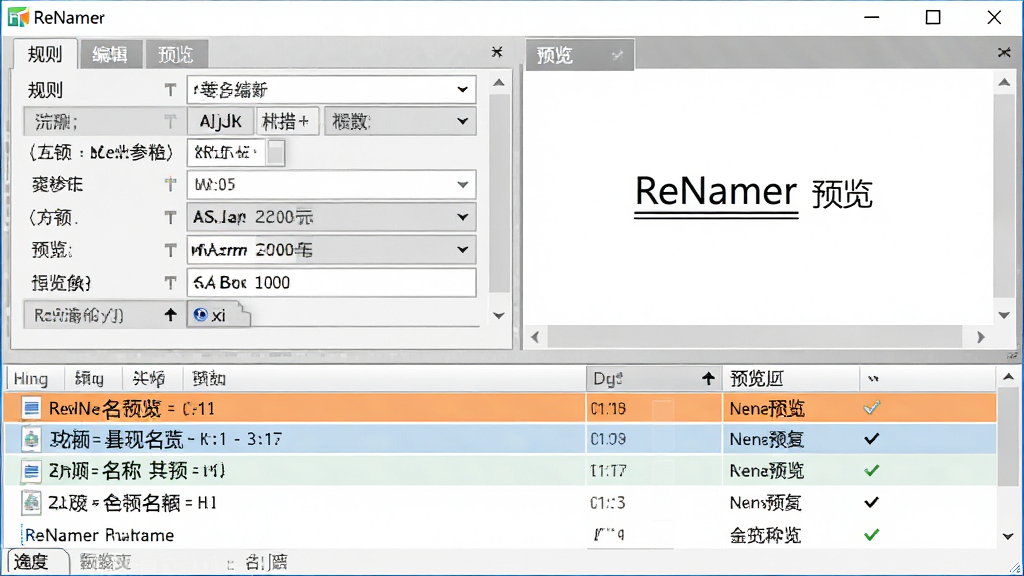
Task: Select the row ending in H1
Action: coord(500,502)
